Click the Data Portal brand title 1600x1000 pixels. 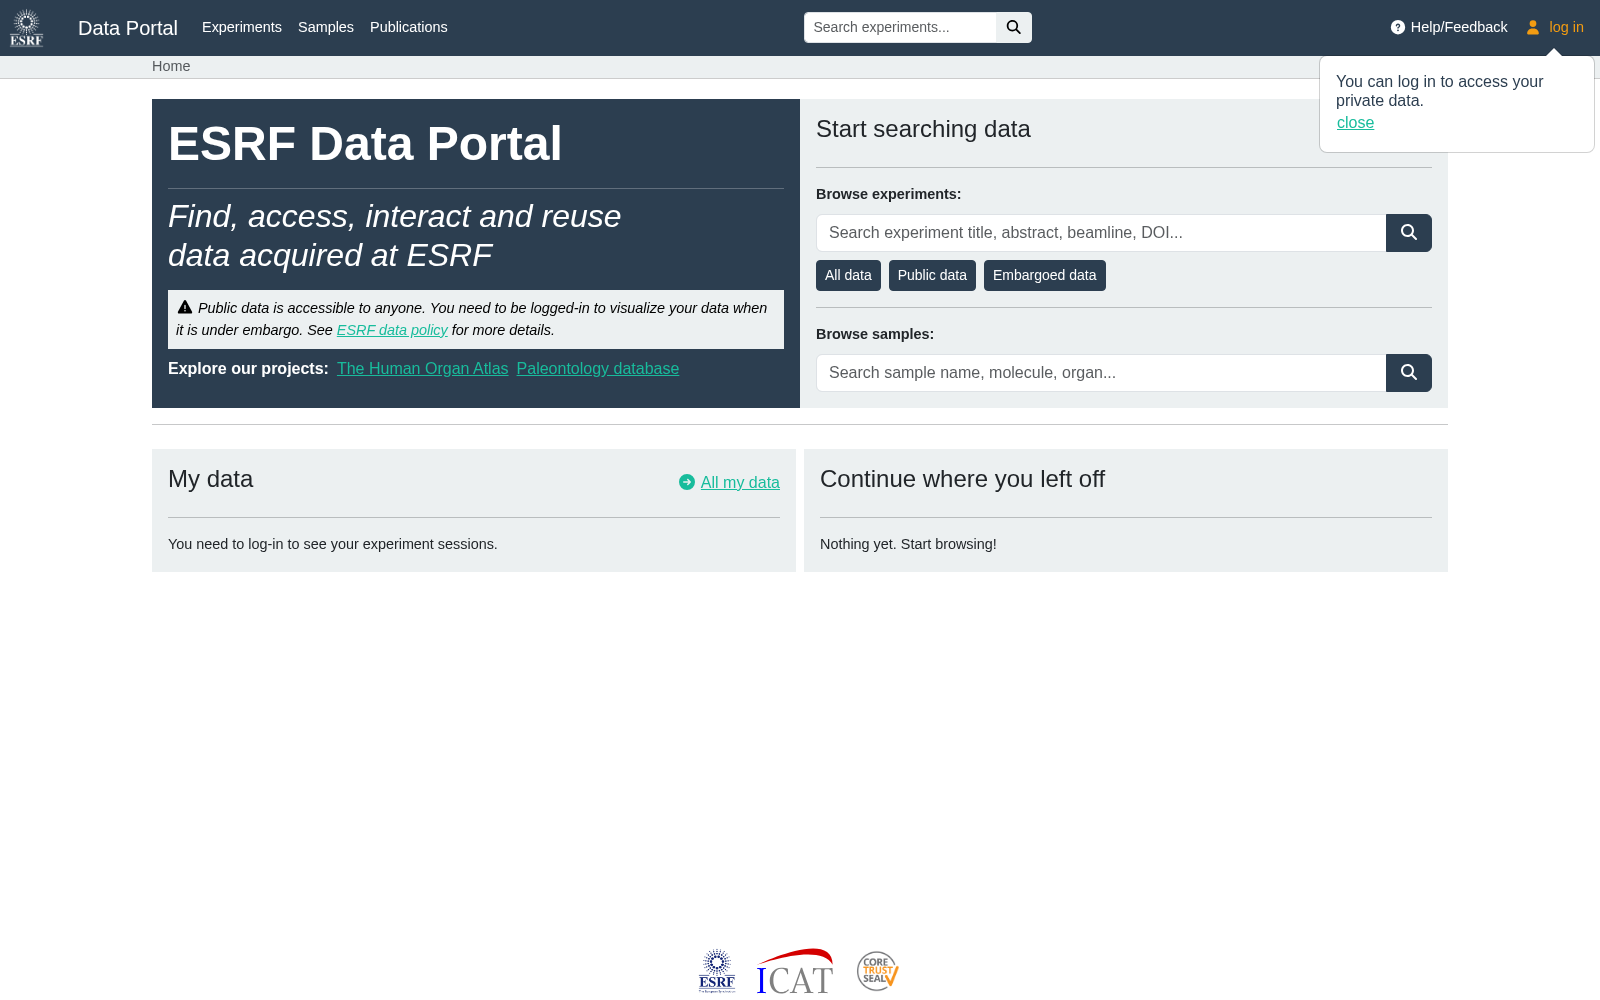click(x=128, y=28)
